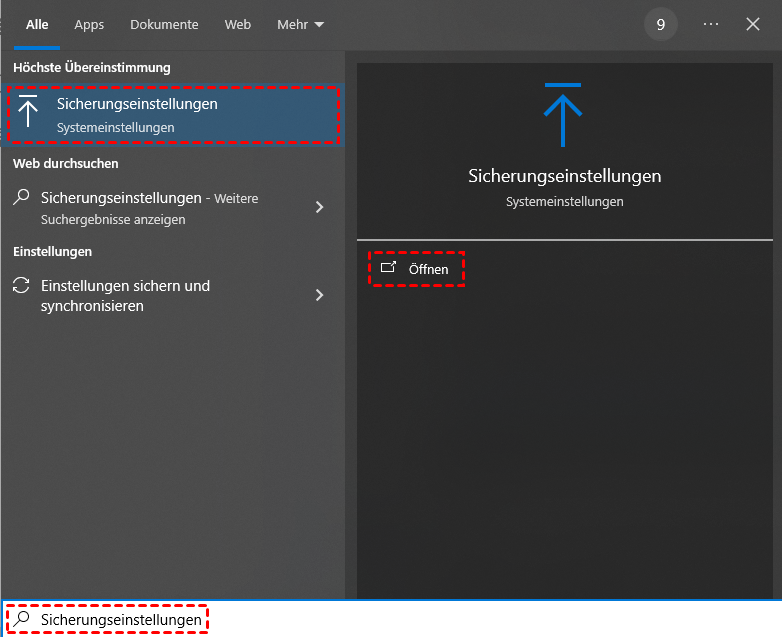782x637 pixels.
Task: Click the search text field containing Sicherungseinstellungen
Action: click(300, 620)
